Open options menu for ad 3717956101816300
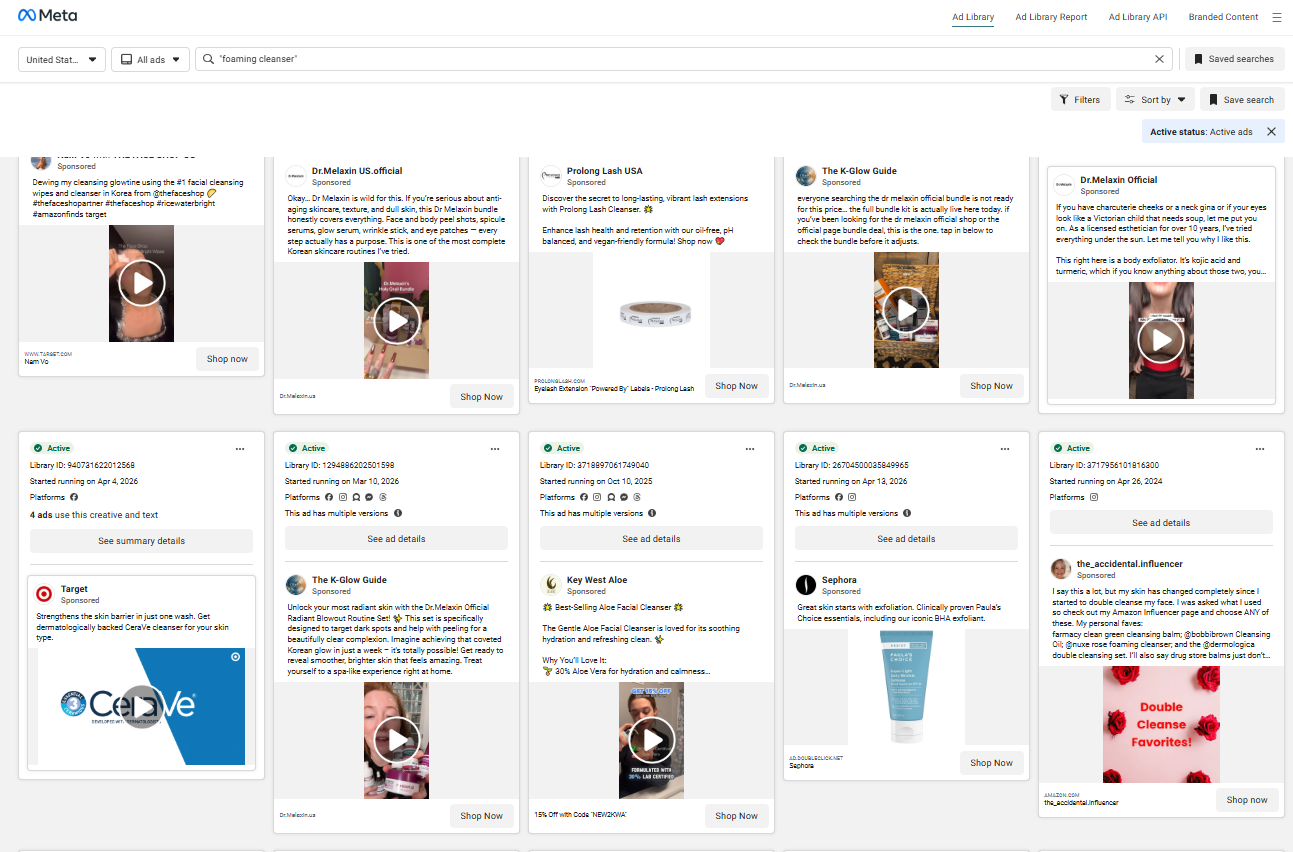The image size is (1293, 852). 1260,449
